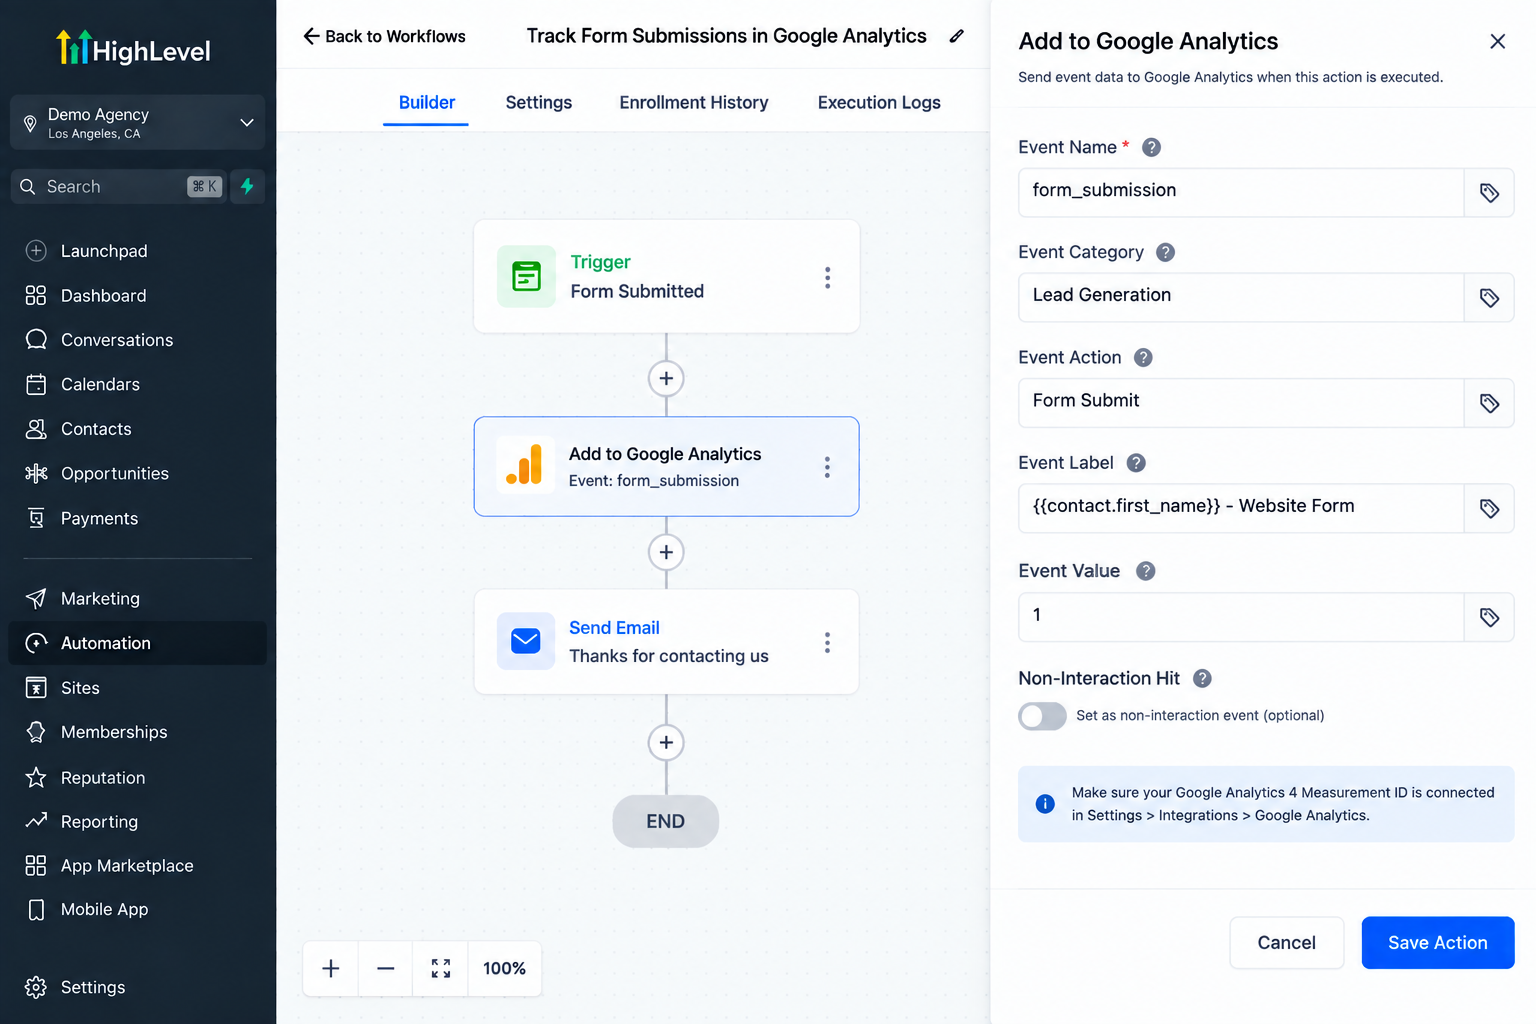Enable the Non-Interaction Hit toggle
The height and width of the screenshot is (1024, 1536).
pyautogui.click(x=1042, y=716)
